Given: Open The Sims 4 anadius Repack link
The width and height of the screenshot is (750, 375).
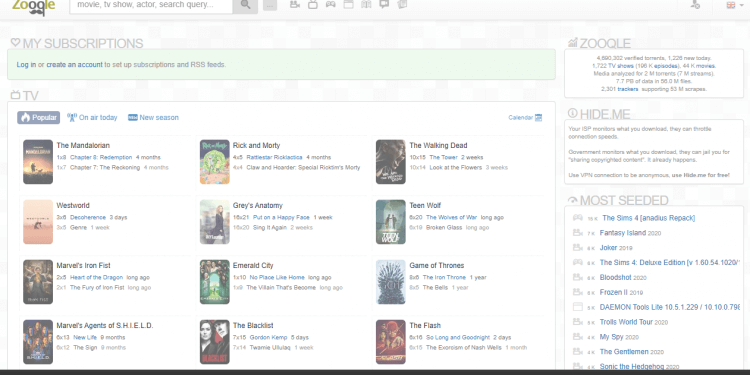Looking at the screenshot, I should pyautogui.click(x=649, y=218).
